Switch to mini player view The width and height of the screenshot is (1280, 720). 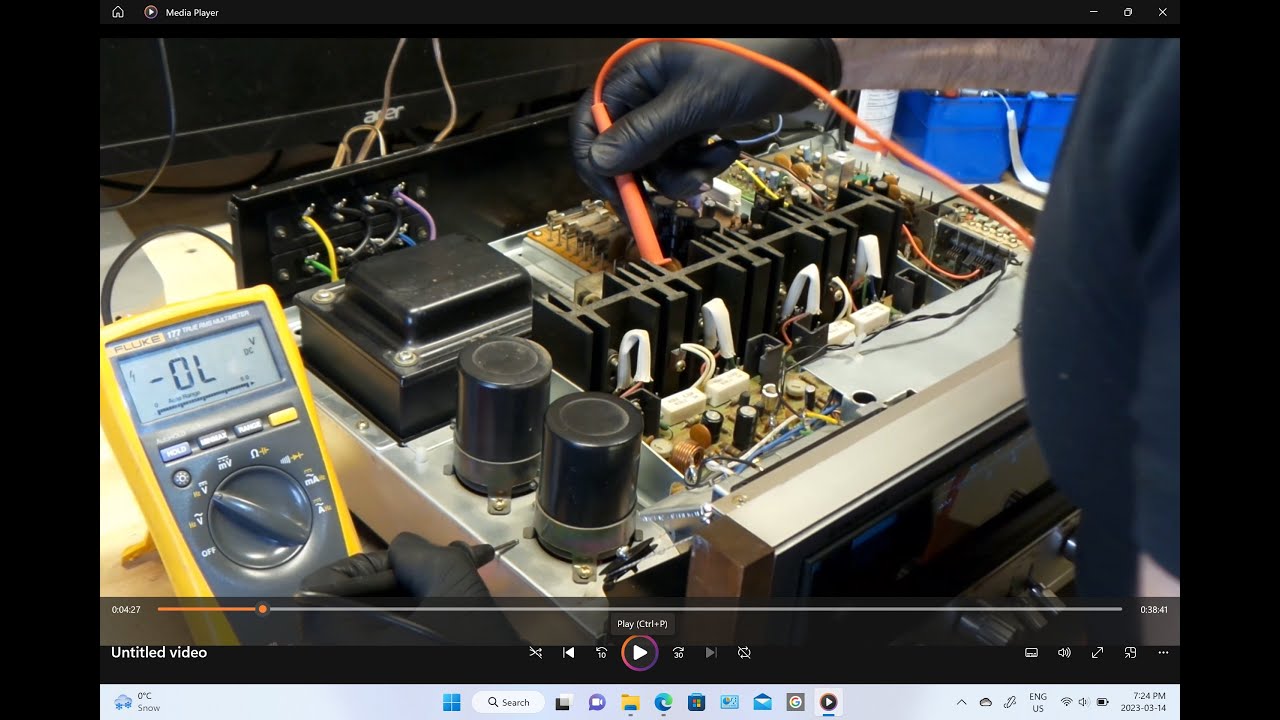click(1130, 652)
